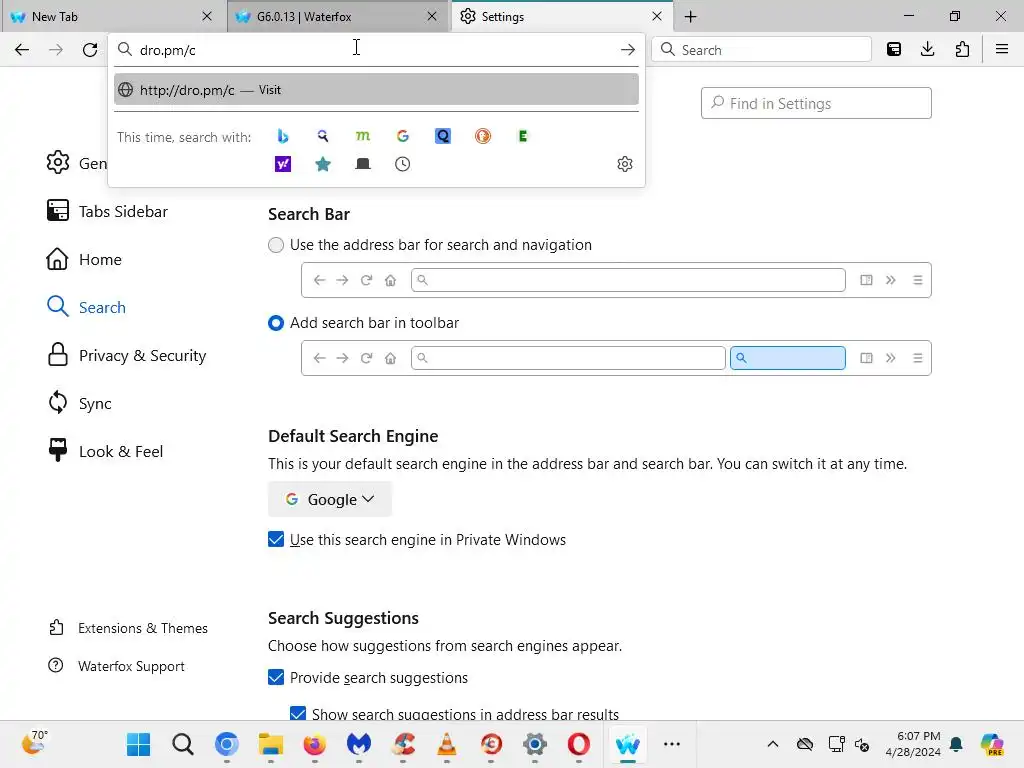
Task: Reload the current page
Action: coord(90,50)
